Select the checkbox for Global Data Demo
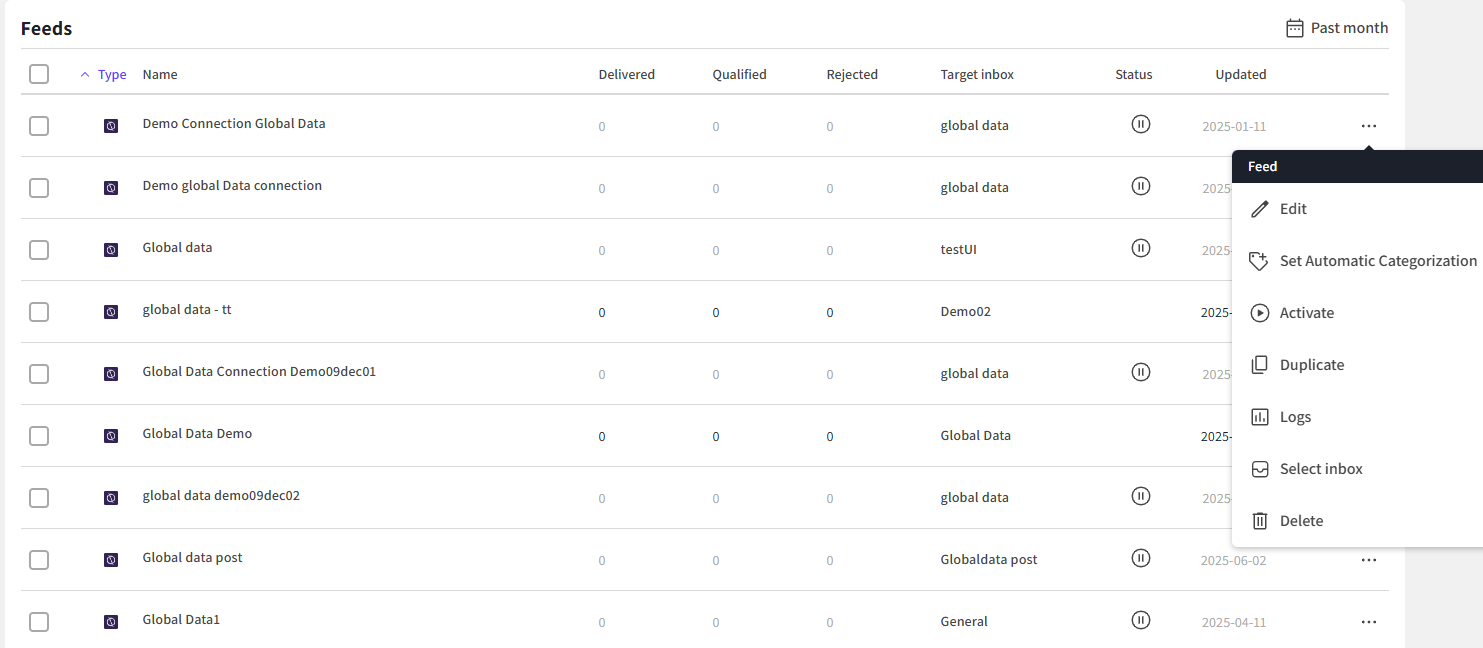 [x=39, y=436]
